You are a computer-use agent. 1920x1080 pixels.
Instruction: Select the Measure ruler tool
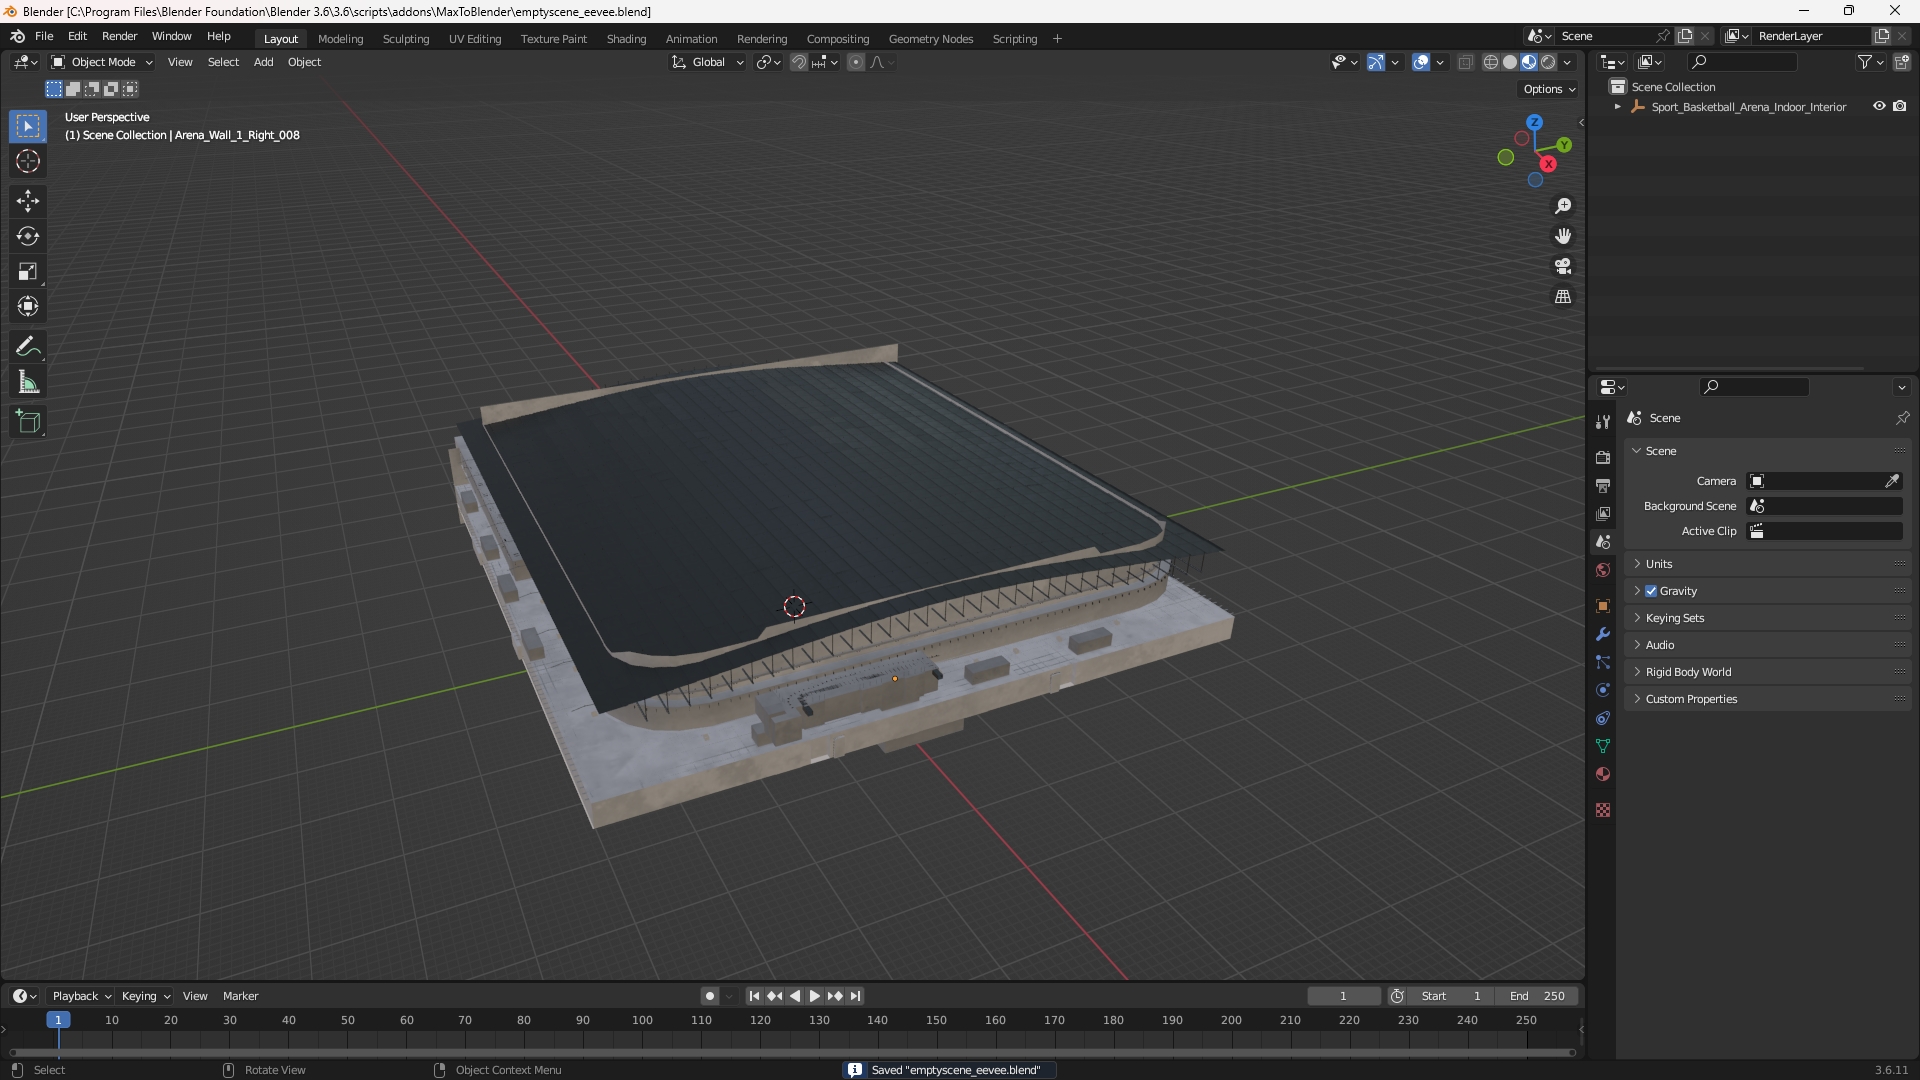(x=28, y=382)
